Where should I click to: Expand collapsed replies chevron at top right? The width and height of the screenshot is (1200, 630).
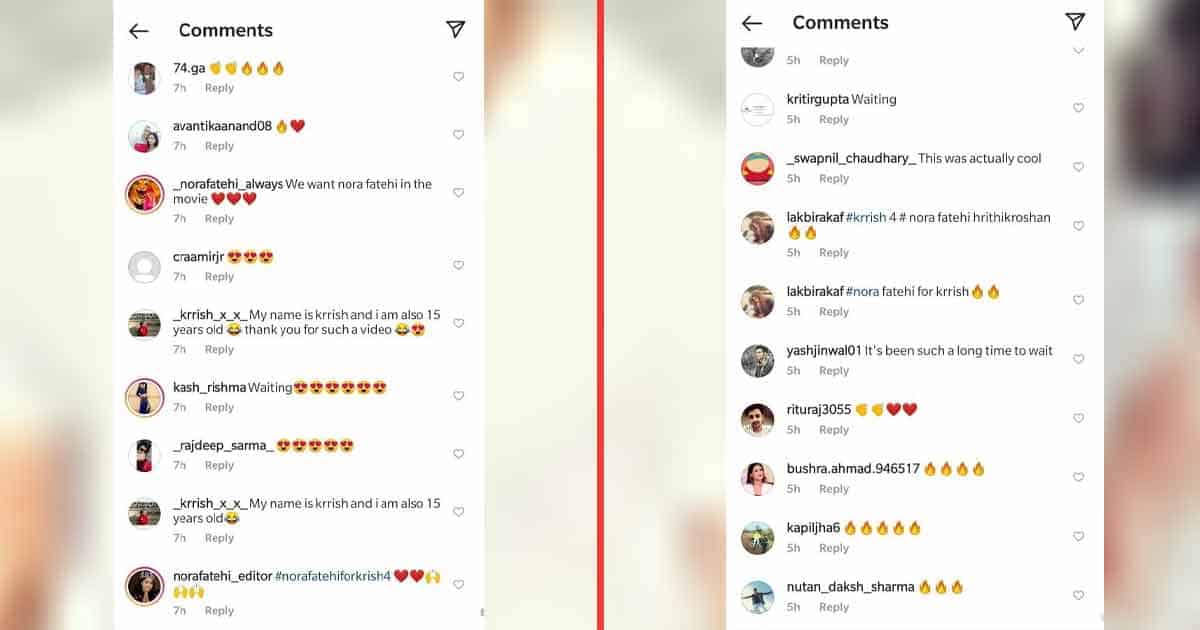[1078, 50]
